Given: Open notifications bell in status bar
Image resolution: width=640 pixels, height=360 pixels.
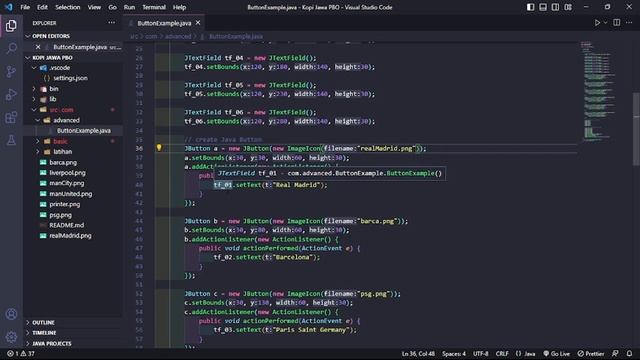Looking at the screenshot, I should pyautogui.click(x=629, y=353).
